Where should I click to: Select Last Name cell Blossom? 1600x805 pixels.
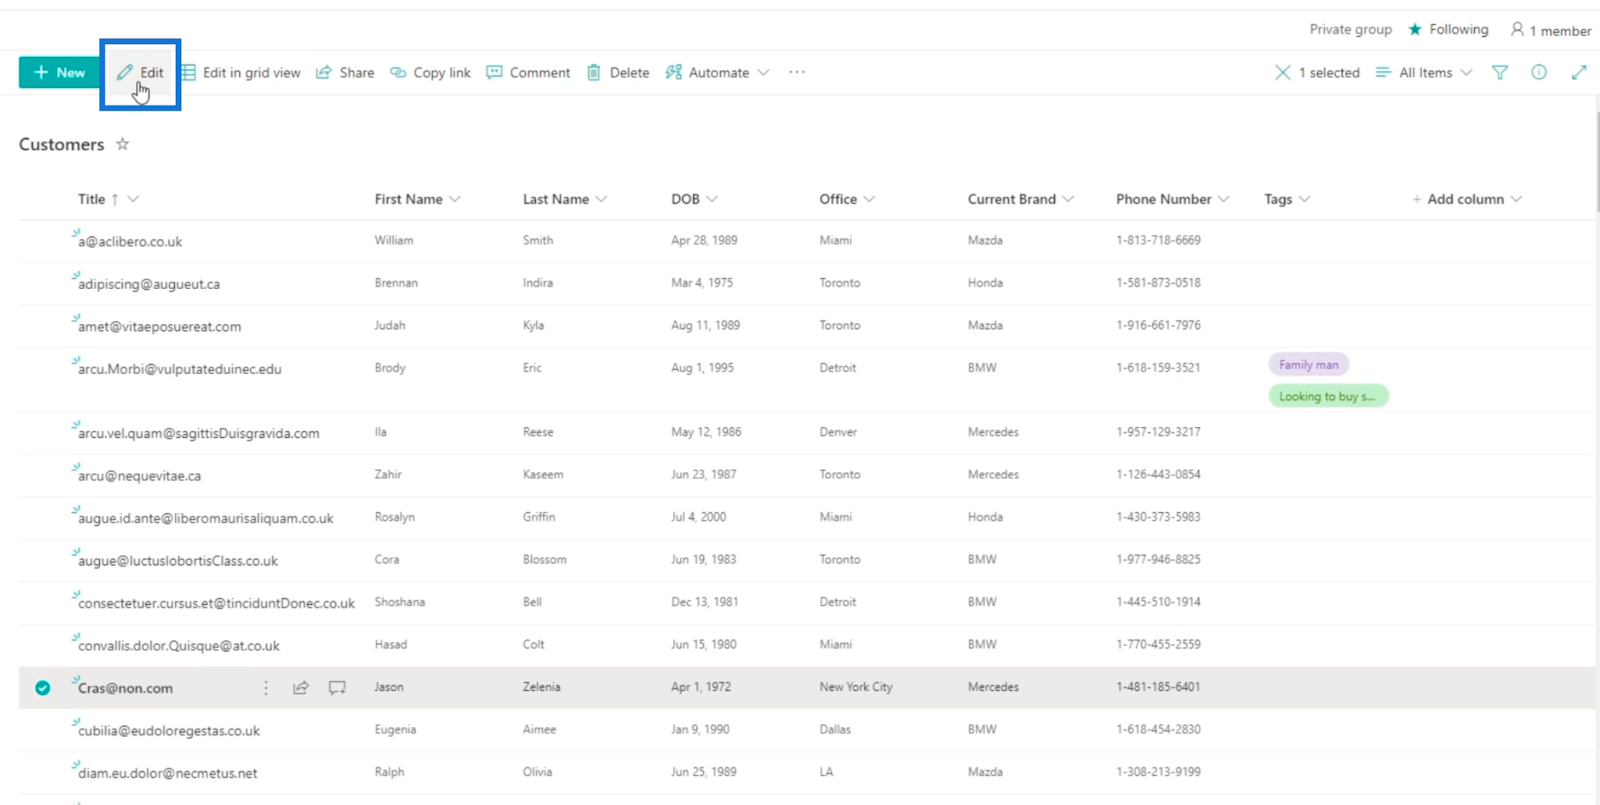pyautogui.click(x=545, y=560)
